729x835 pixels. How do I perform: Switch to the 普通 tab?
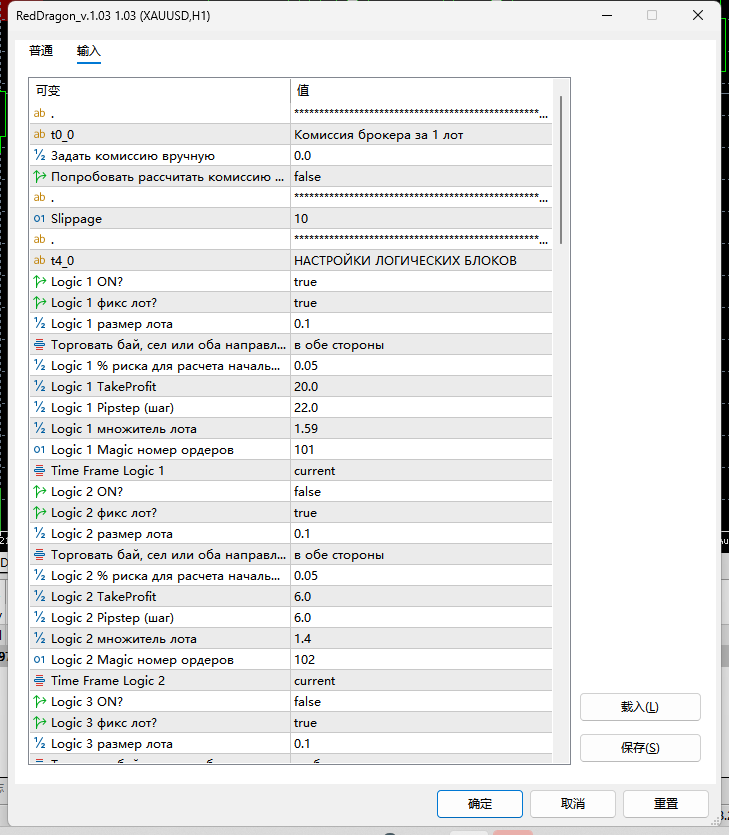41,51
